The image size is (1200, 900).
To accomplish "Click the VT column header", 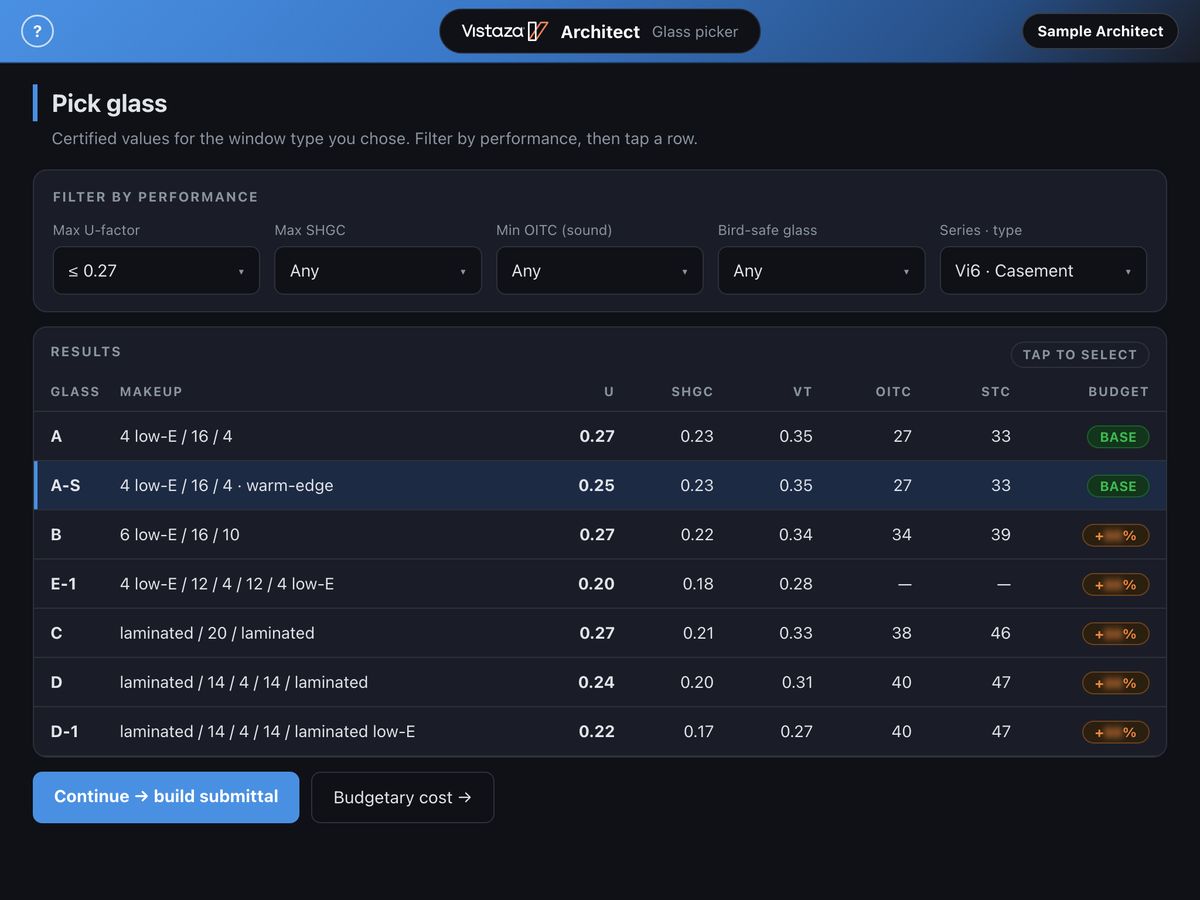I will point(803,392).
